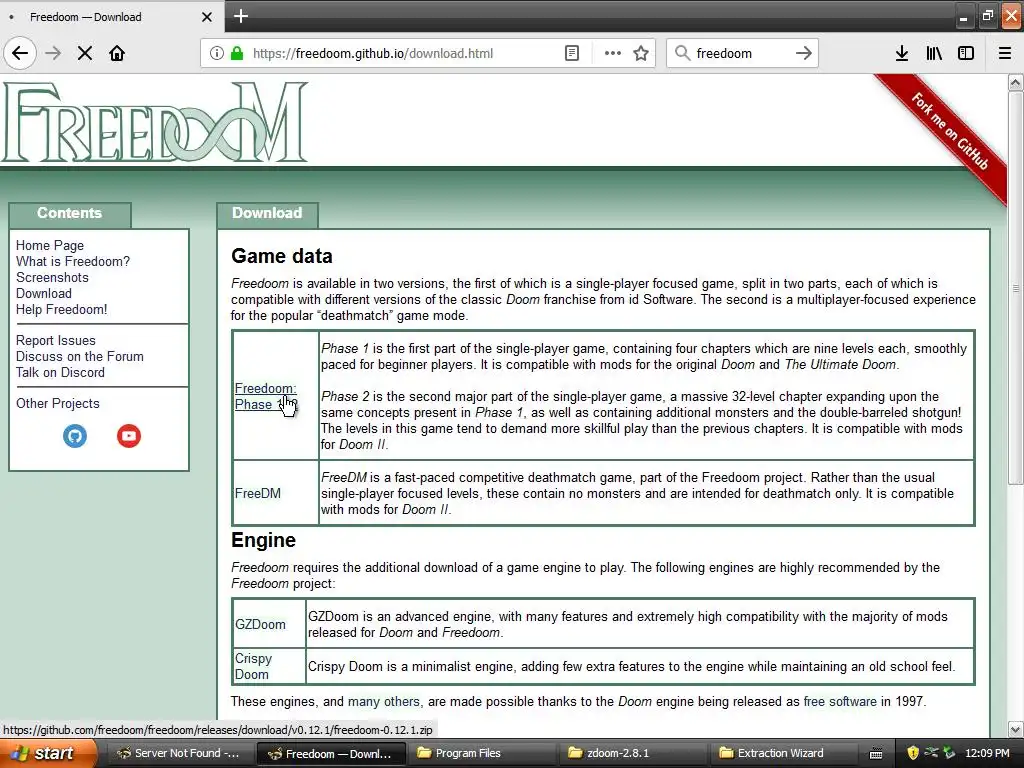Viewport: 1024px width, 768px height.
Task: Click the Download panel header tab
Action: [267, 214]
